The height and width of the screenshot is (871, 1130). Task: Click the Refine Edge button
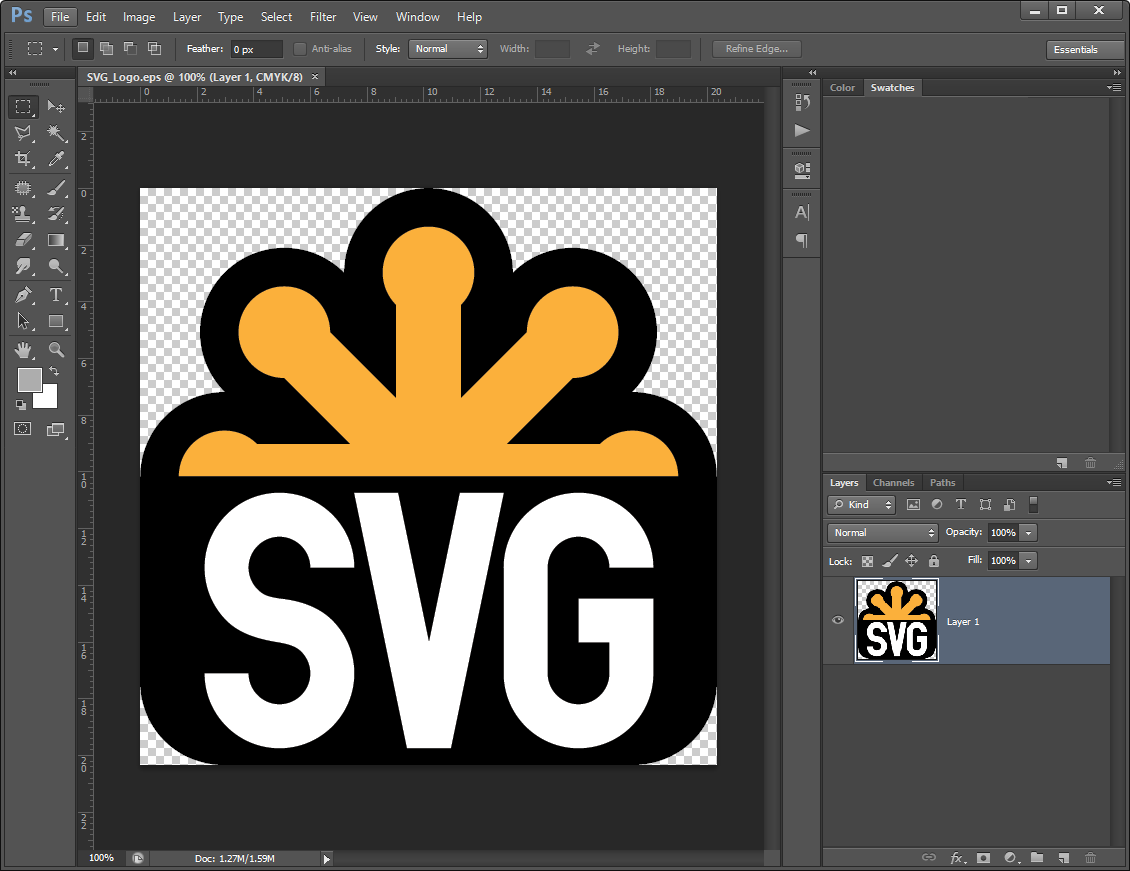(757, 49)
